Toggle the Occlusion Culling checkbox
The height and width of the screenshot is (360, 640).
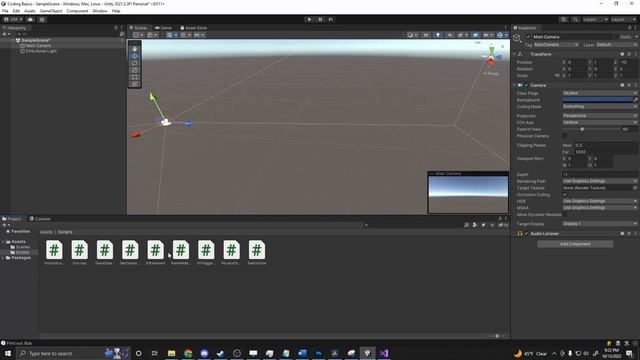[564, 195]
